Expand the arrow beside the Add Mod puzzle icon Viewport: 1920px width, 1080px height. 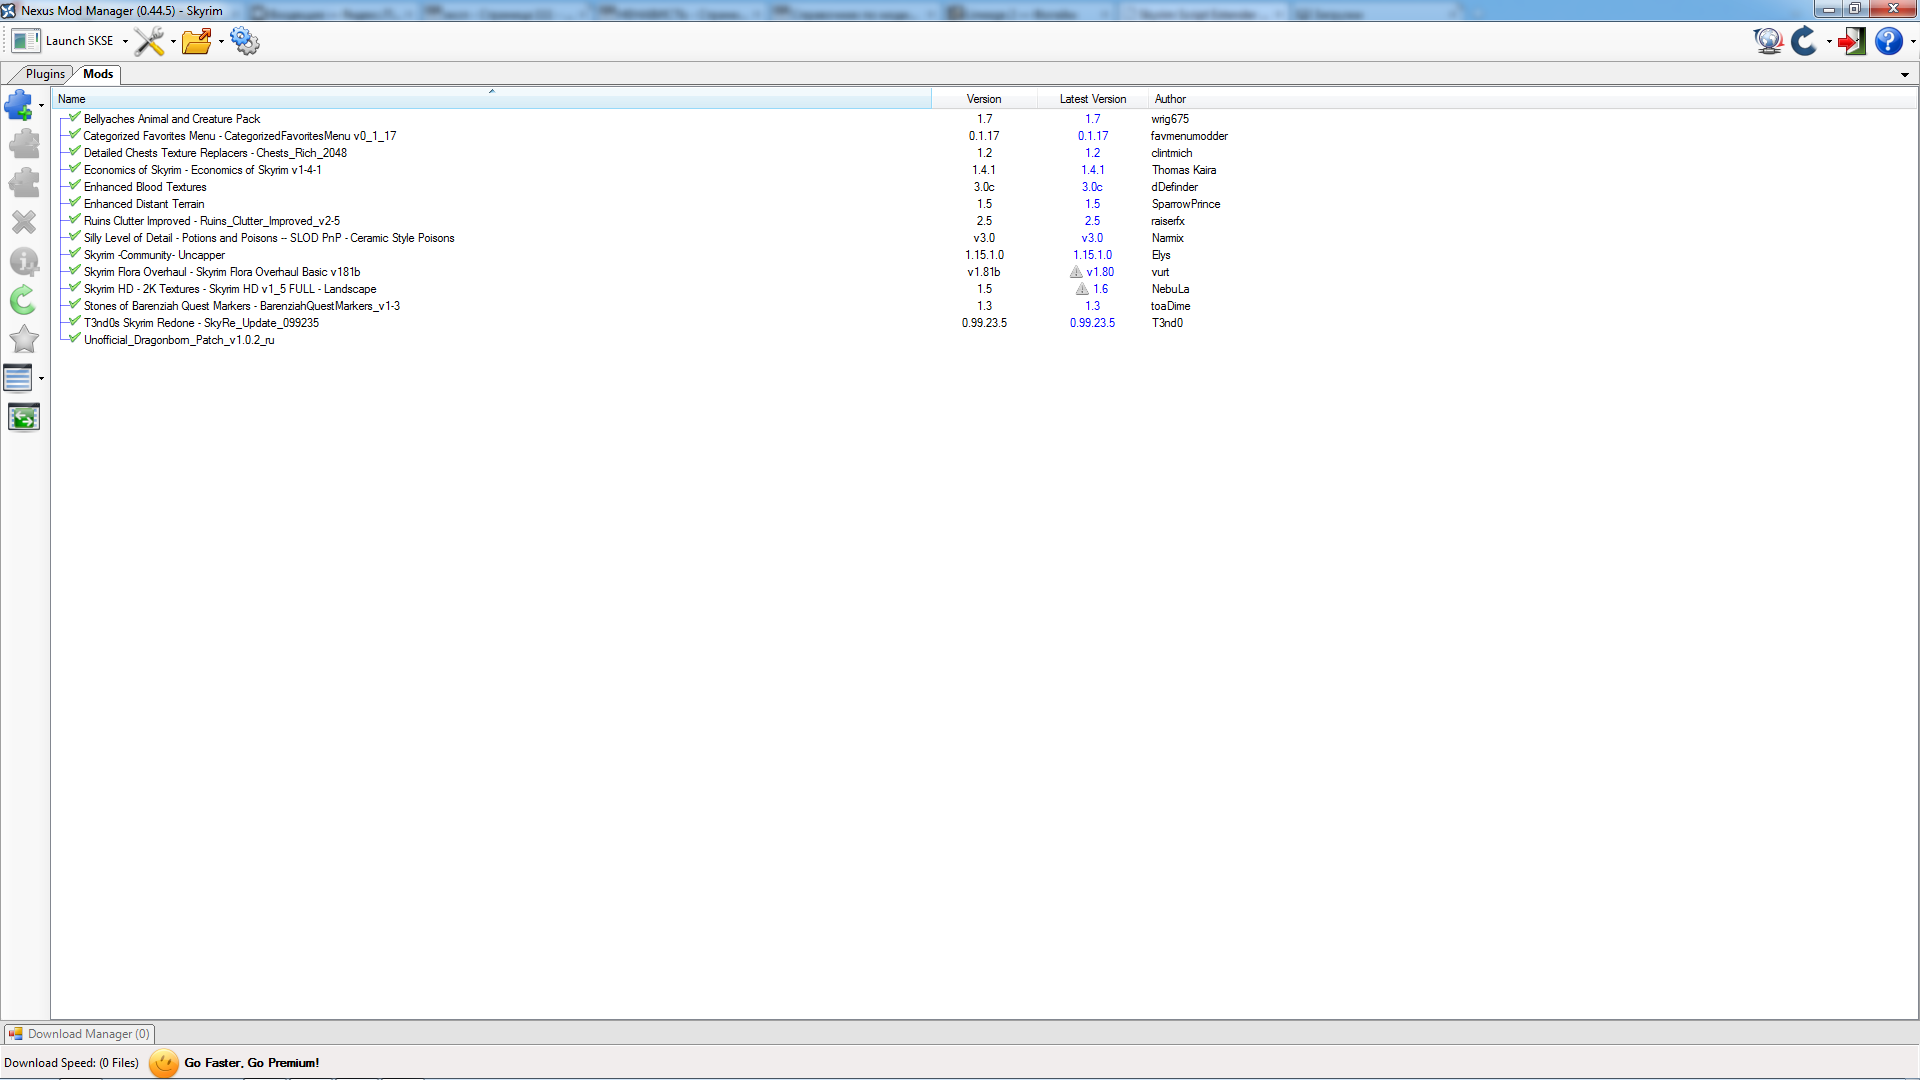[x=41, y=106]
